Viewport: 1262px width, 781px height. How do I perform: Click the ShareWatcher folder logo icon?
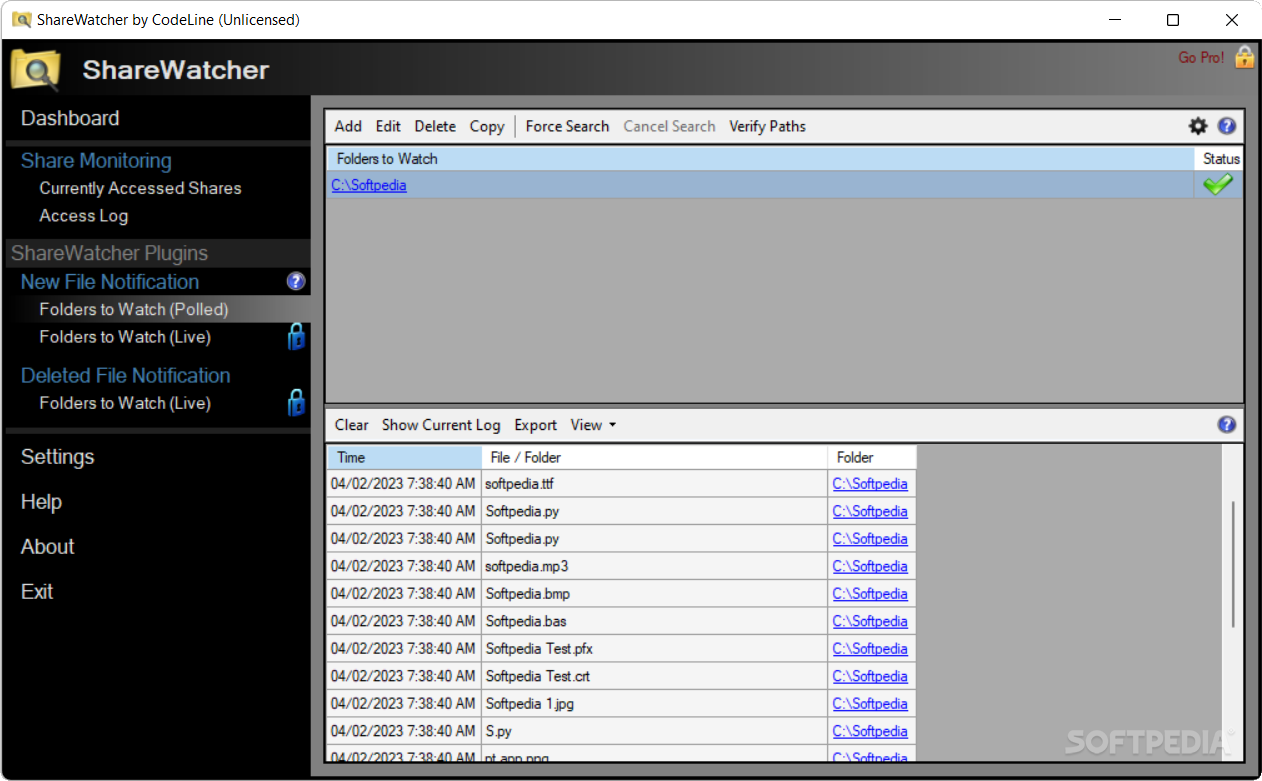pyautogui.click(x=36, y=69)
